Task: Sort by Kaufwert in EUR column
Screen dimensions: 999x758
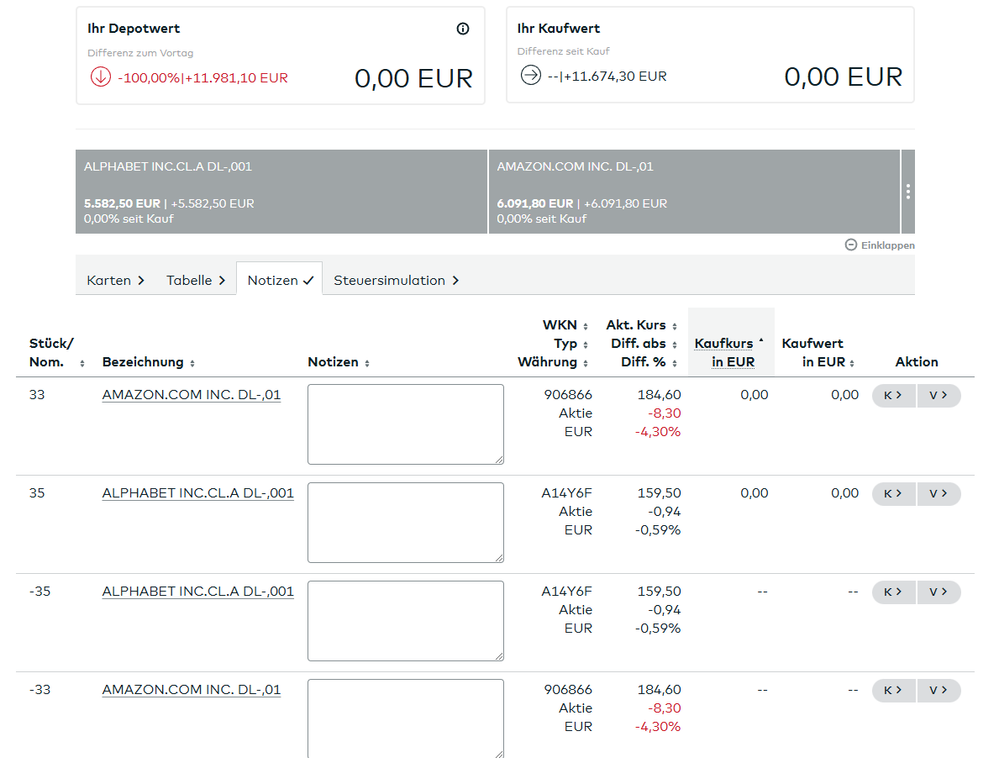Action: tap(851, 363)
